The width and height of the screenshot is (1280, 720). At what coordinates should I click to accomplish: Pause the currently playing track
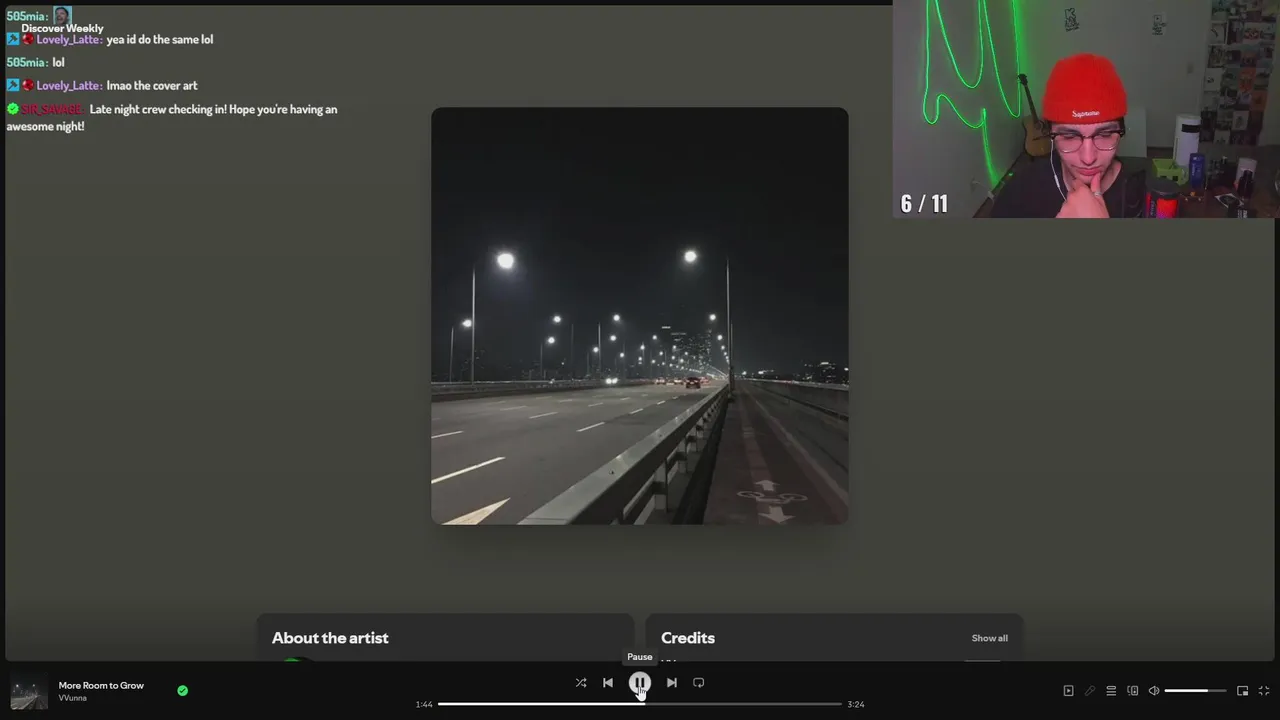639,683
